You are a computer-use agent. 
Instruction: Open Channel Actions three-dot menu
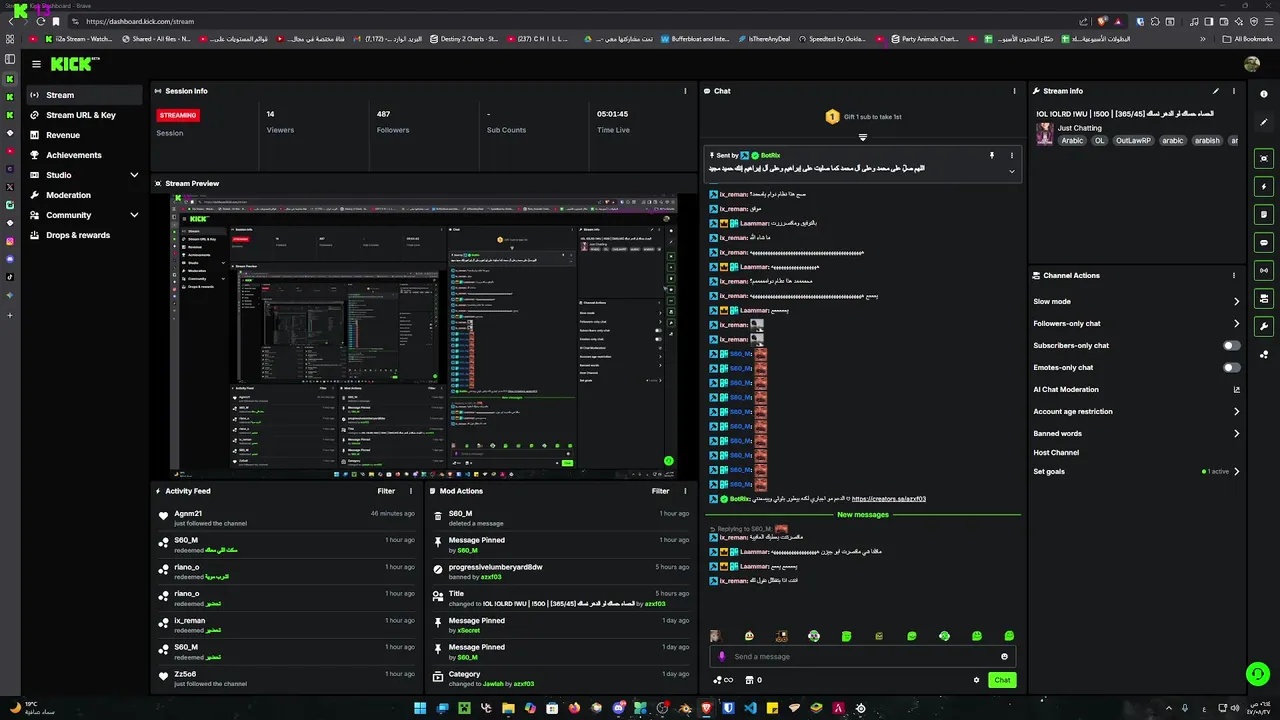(1234, 275)
